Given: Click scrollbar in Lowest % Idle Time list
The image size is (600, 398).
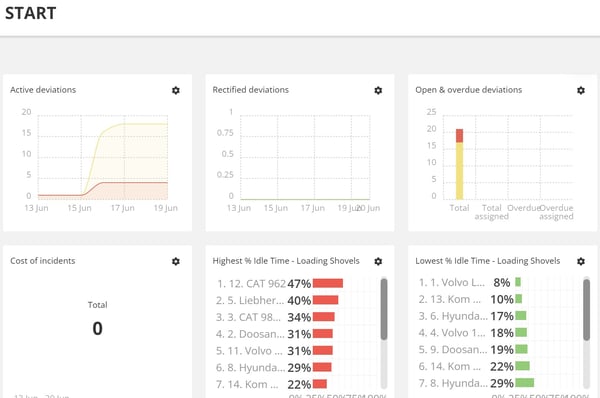Looking at the screenshot, I should pyautogui.click(x=586, y=309).
